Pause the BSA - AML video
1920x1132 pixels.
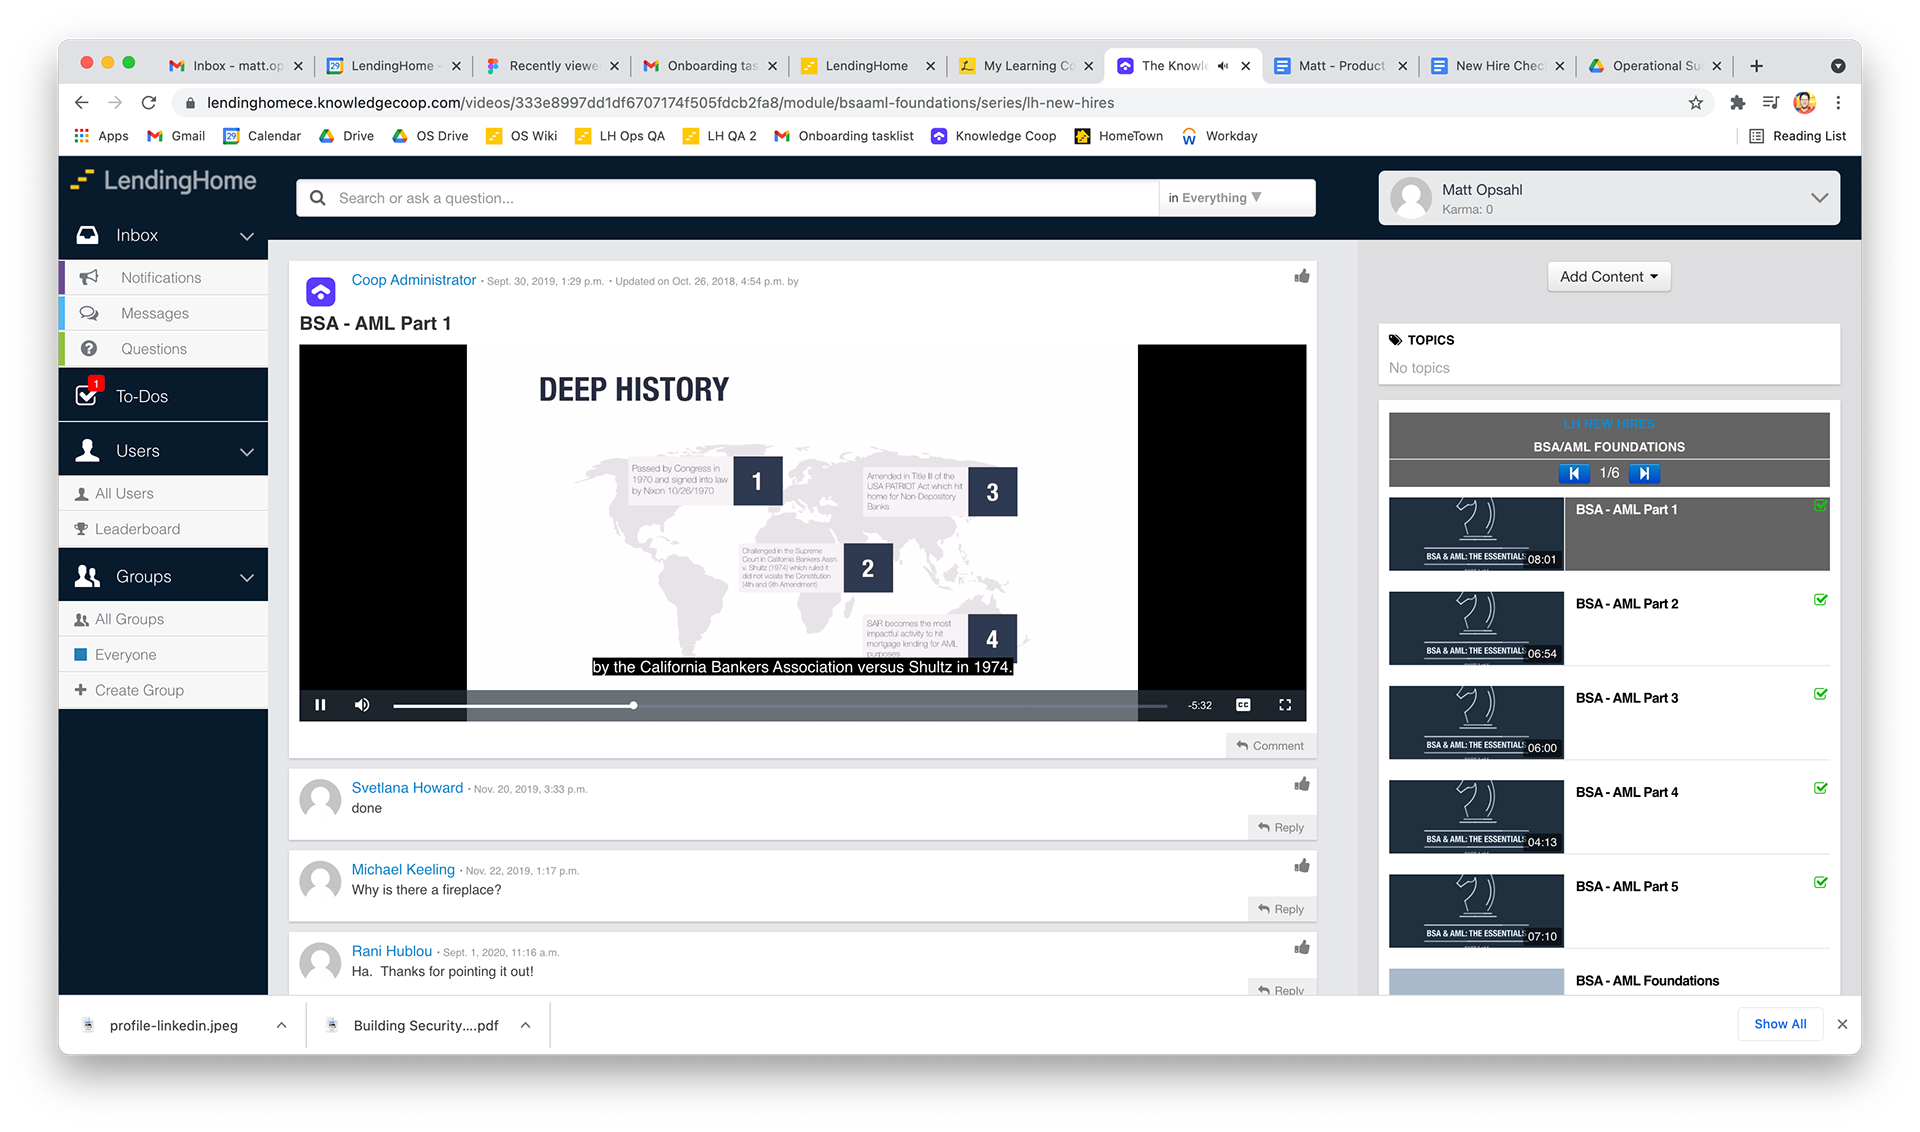click(320, 705)
